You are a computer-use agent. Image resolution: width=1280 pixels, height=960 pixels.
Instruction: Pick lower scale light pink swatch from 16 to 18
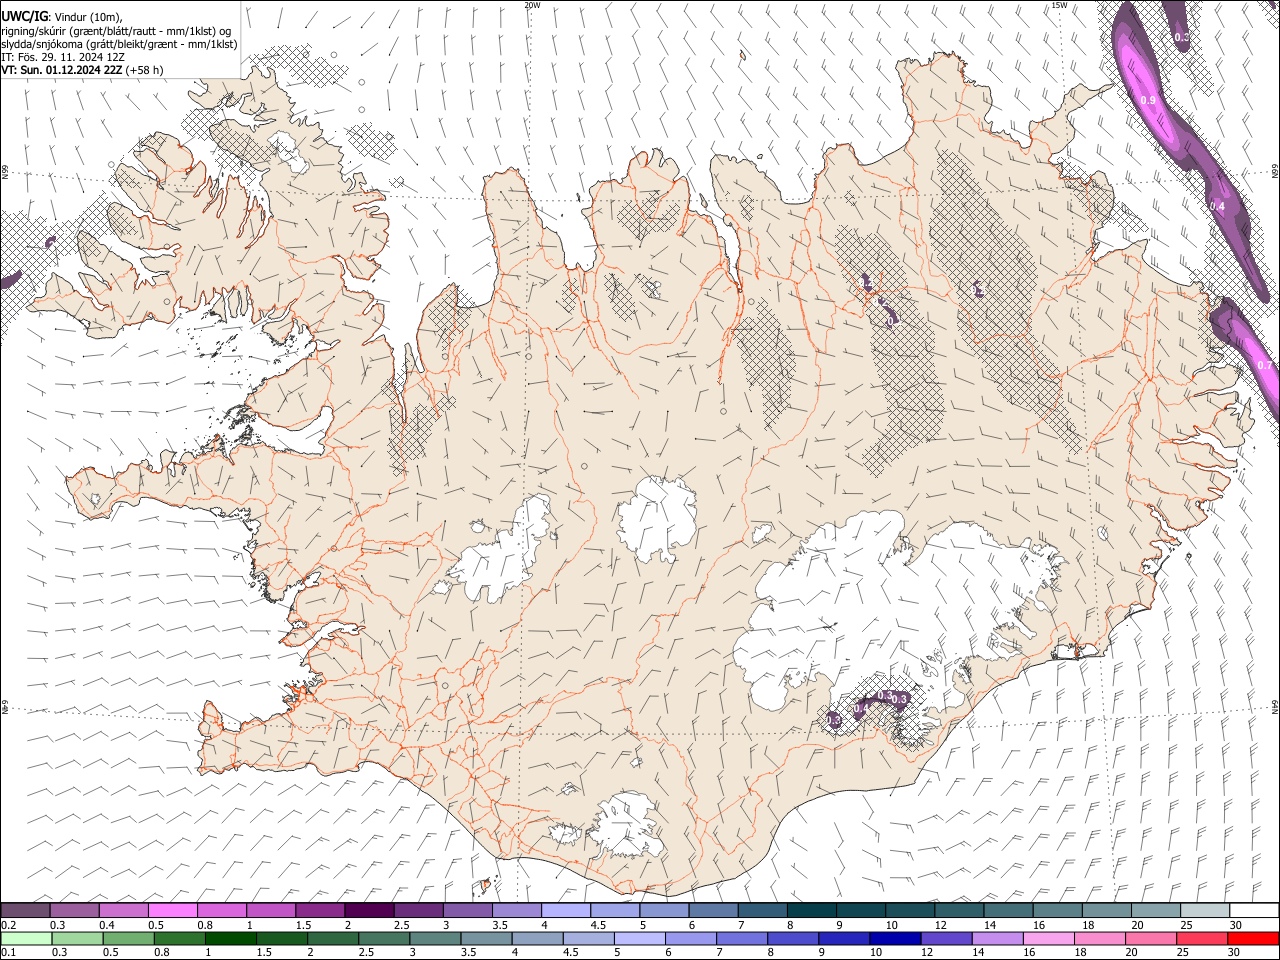tap(1048, 938)
